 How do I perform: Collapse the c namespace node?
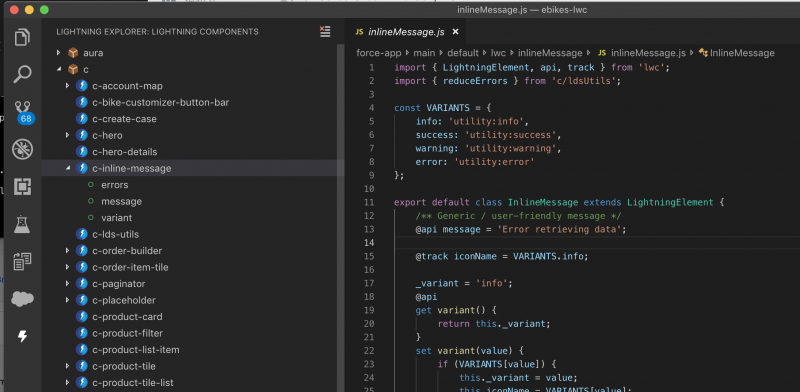(x=58, y=69)
